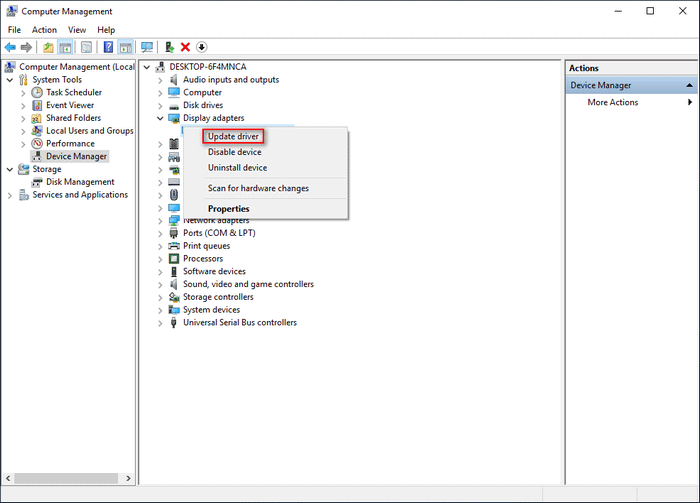Click the Update device driver toolbar icon

[x=169, y=47]
